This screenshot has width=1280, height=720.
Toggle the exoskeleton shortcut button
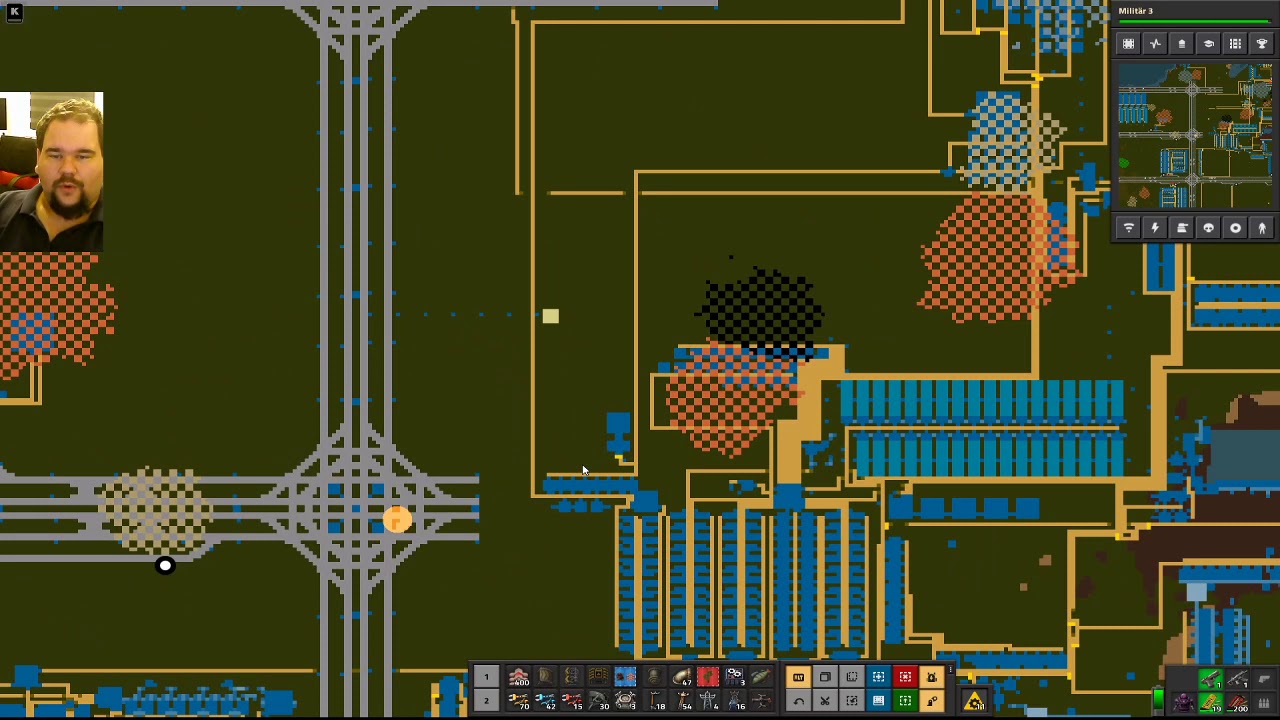[x=932, y=701]
